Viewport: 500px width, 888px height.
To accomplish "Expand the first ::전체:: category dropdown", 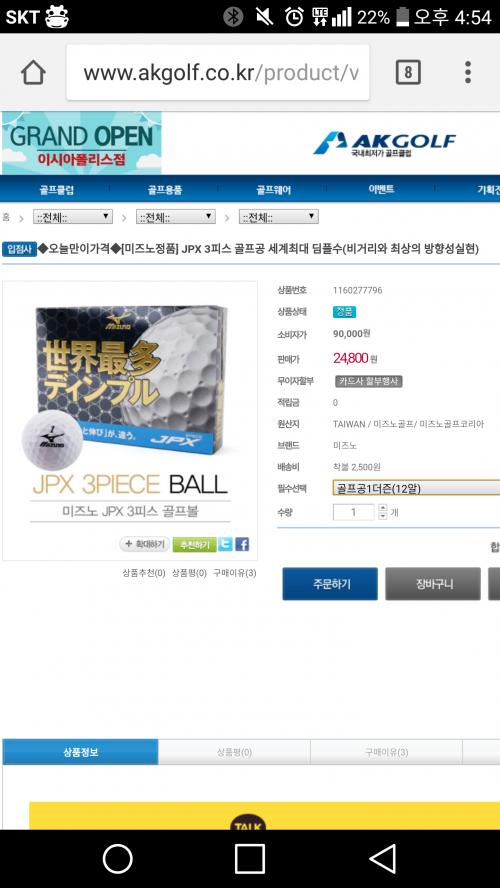I will point(72,217).
